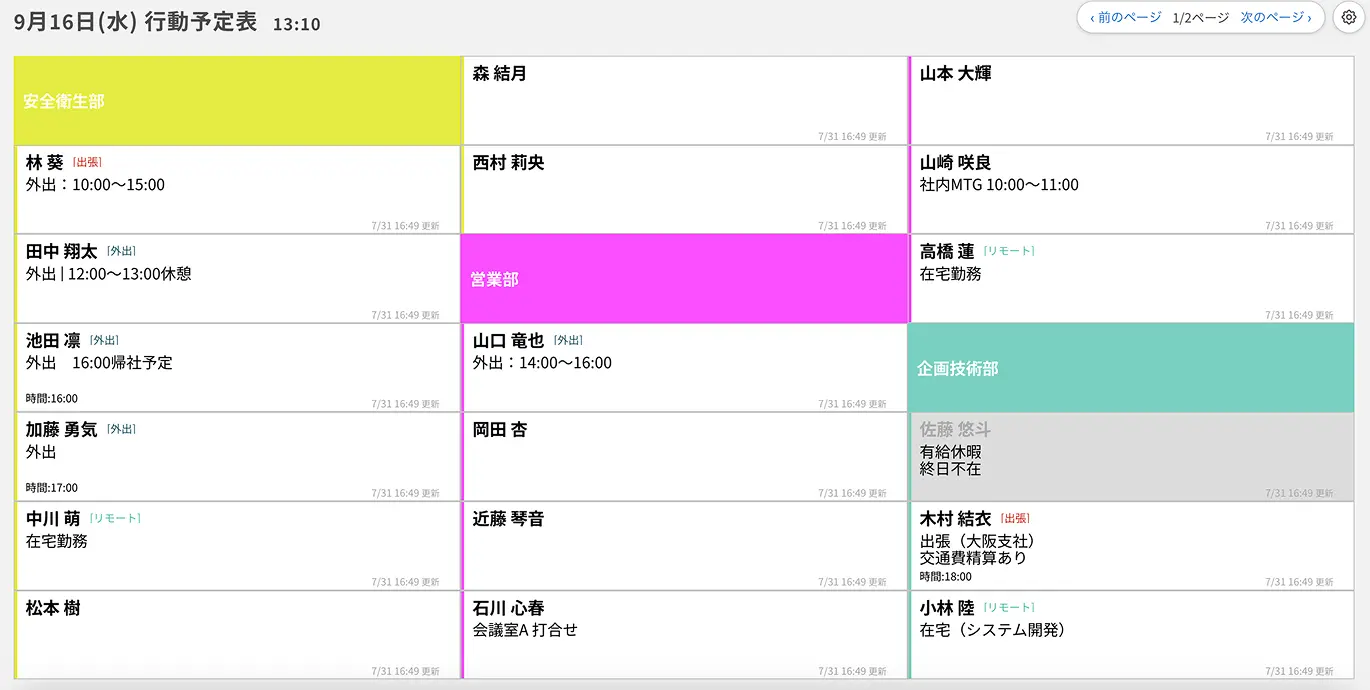
Task: Select text 有給休暇 in 佐藤 悠斗 card
Action: point(951,452)
